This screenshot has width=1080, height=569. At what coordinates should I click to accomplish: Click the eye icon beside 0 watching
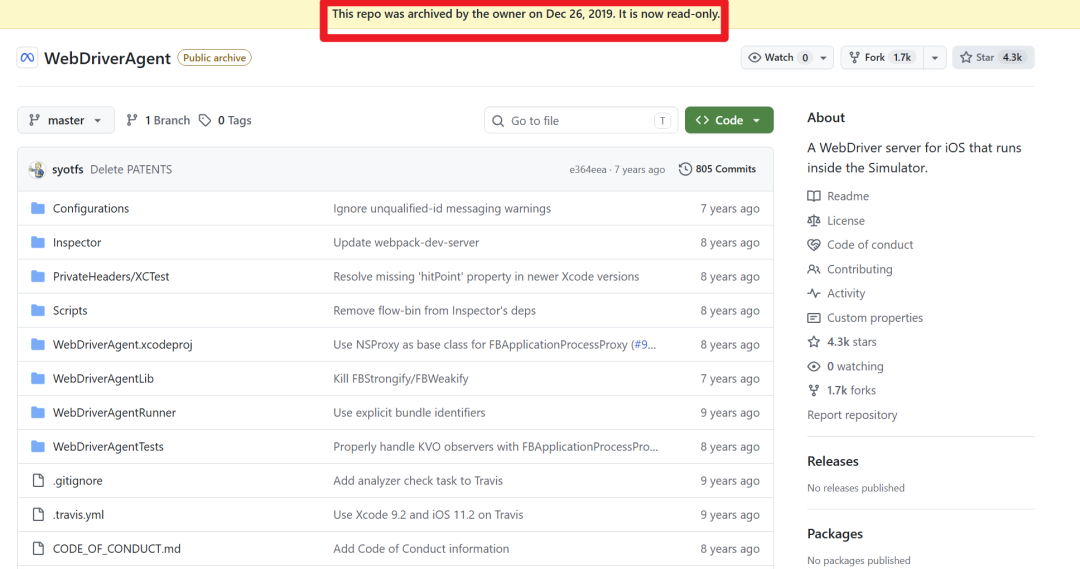[x=814, y=366]
